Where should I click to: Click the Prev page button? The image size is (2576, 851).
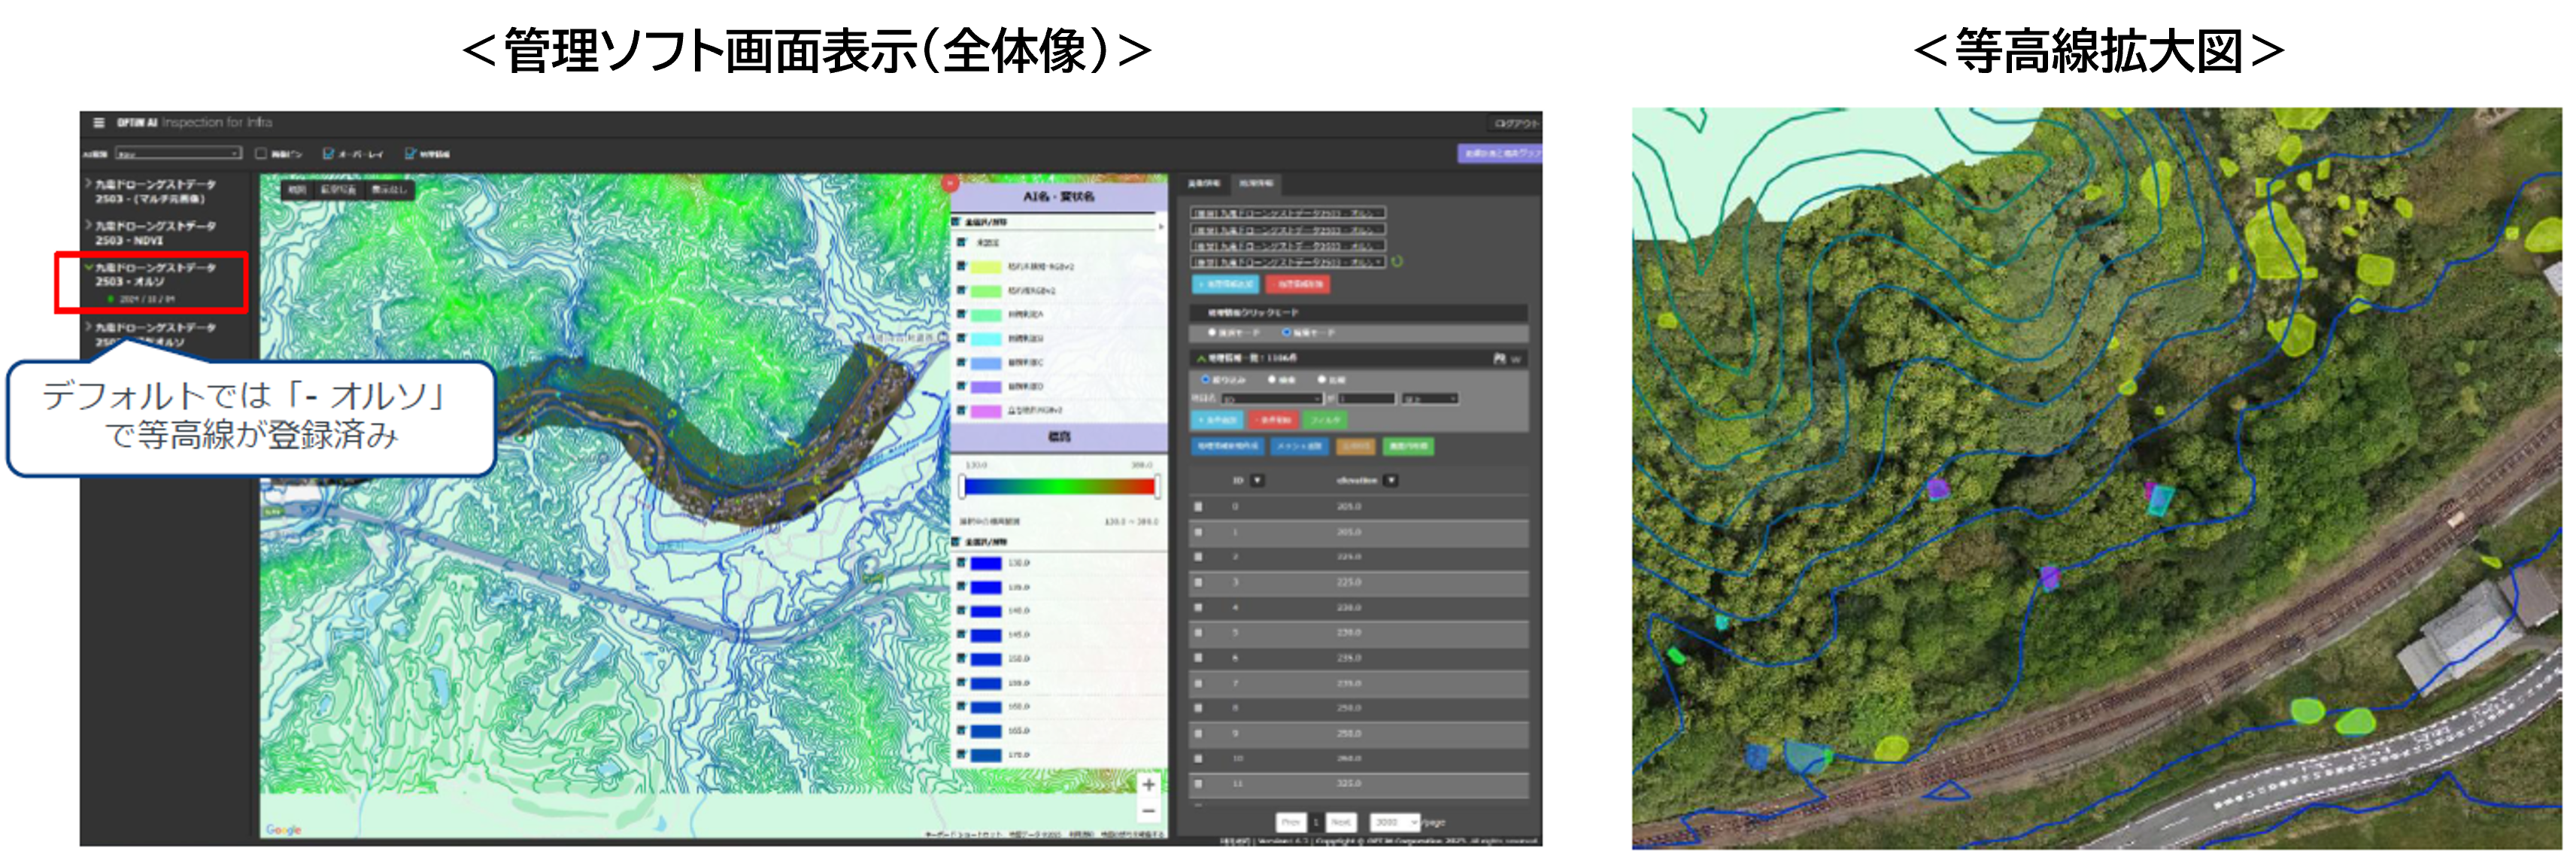(1291, 822)
